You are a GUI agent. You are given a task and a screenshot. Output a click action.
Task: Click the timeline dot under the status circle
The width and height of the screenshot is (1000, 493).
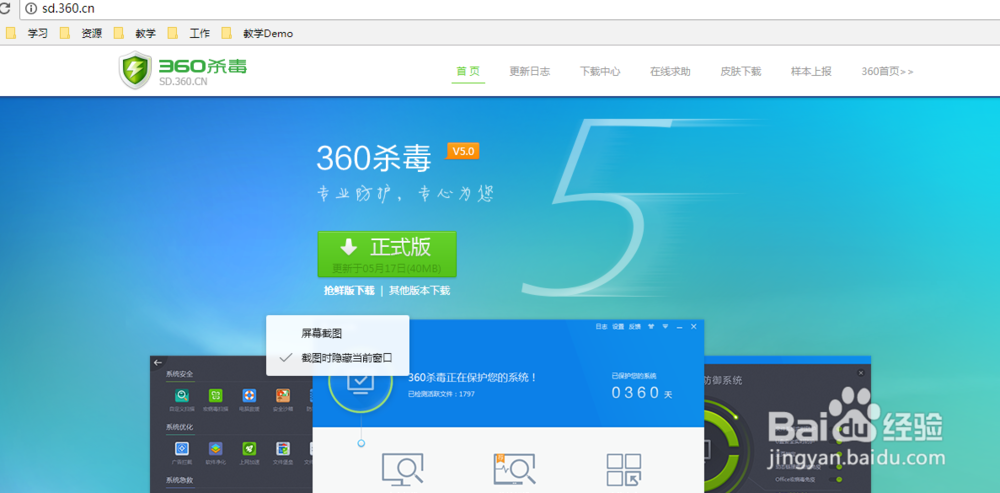361,443
